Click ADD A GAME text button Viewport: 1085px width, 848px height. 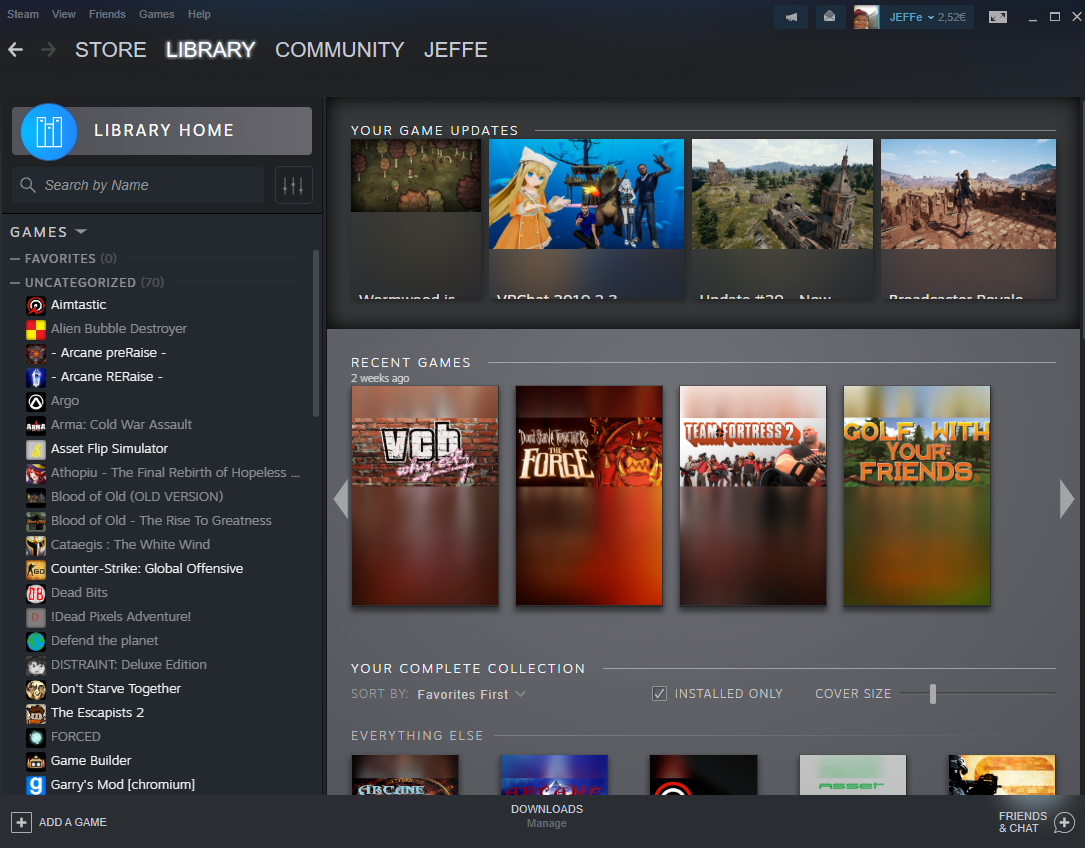pyautogui.click(x=73, y=822)
